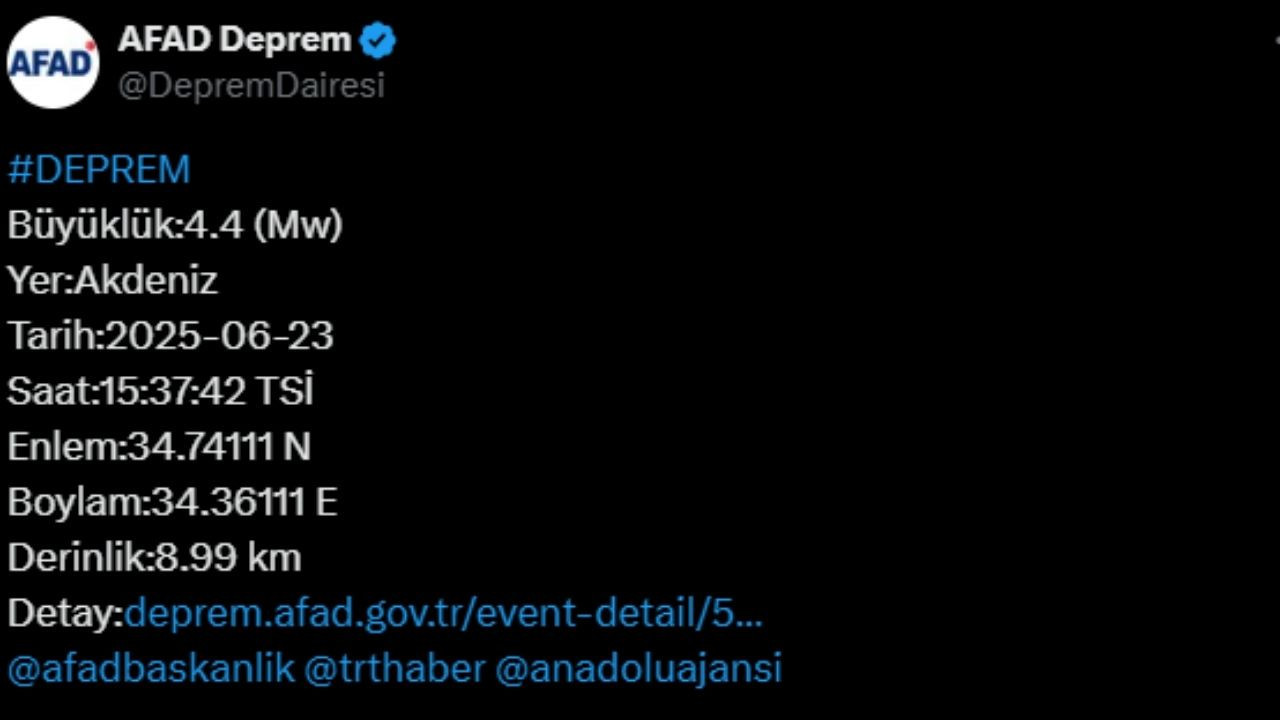The image size is (1280, 720).
Task: Click the Büyüklük:4.4 (Mw) line
Action: click(x=175, y=225)
